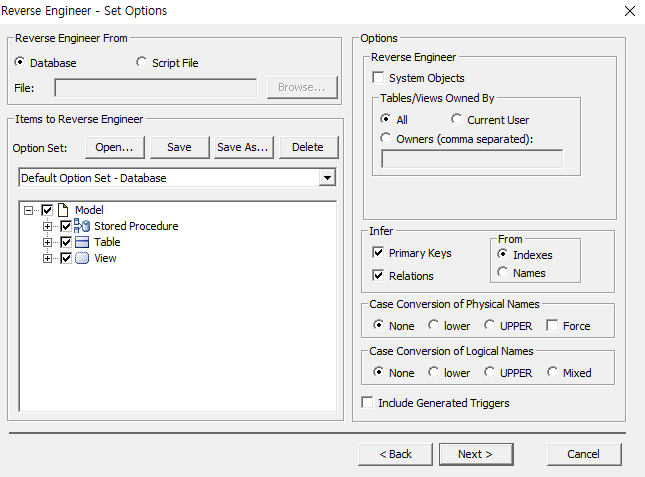Uncheck the Table checkbox in tree
Screen dimensions: 645x477
click(66, 242)
